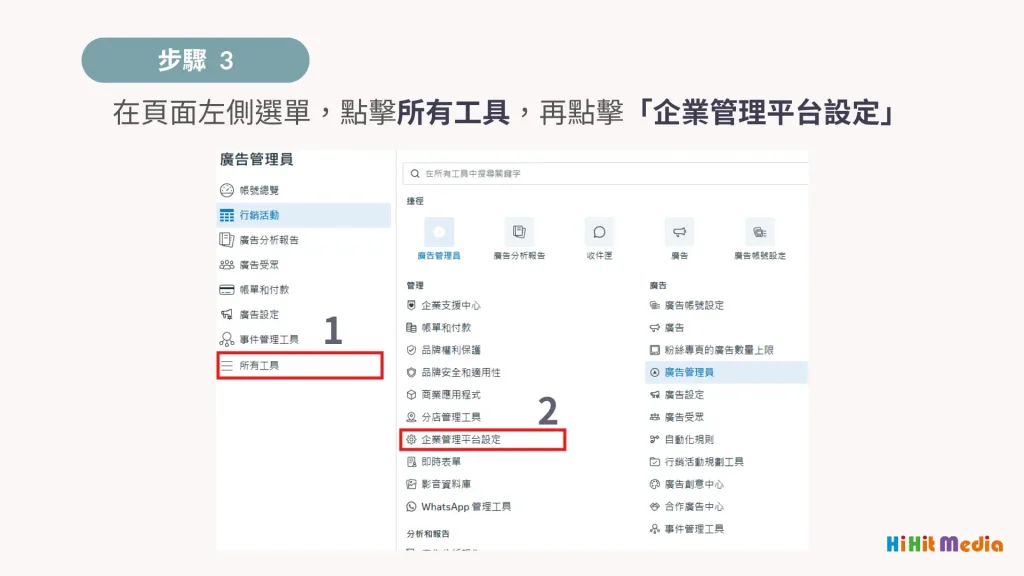
Task: Click the 廣告帳號設定 shortcut icon
Action: point(759,232)
